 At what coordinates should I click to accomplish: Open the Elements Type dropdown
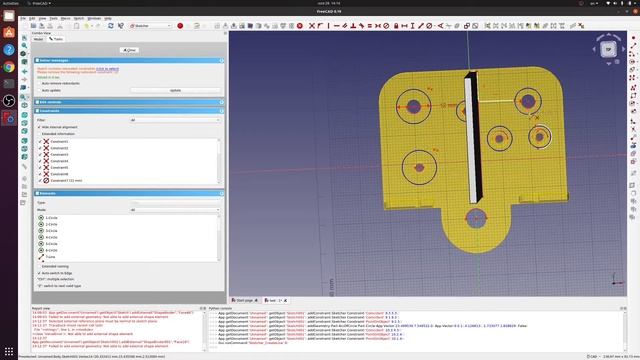tap(175, 202)
